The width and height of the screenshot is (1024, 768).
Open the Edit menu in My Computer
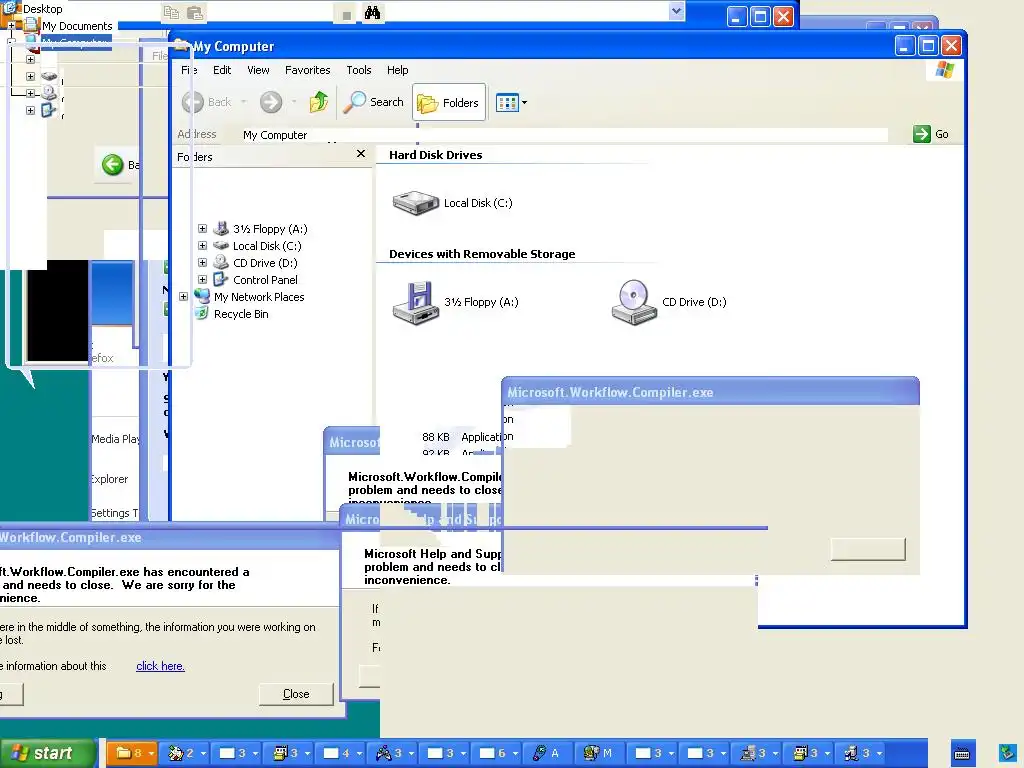tap(222, 70)
